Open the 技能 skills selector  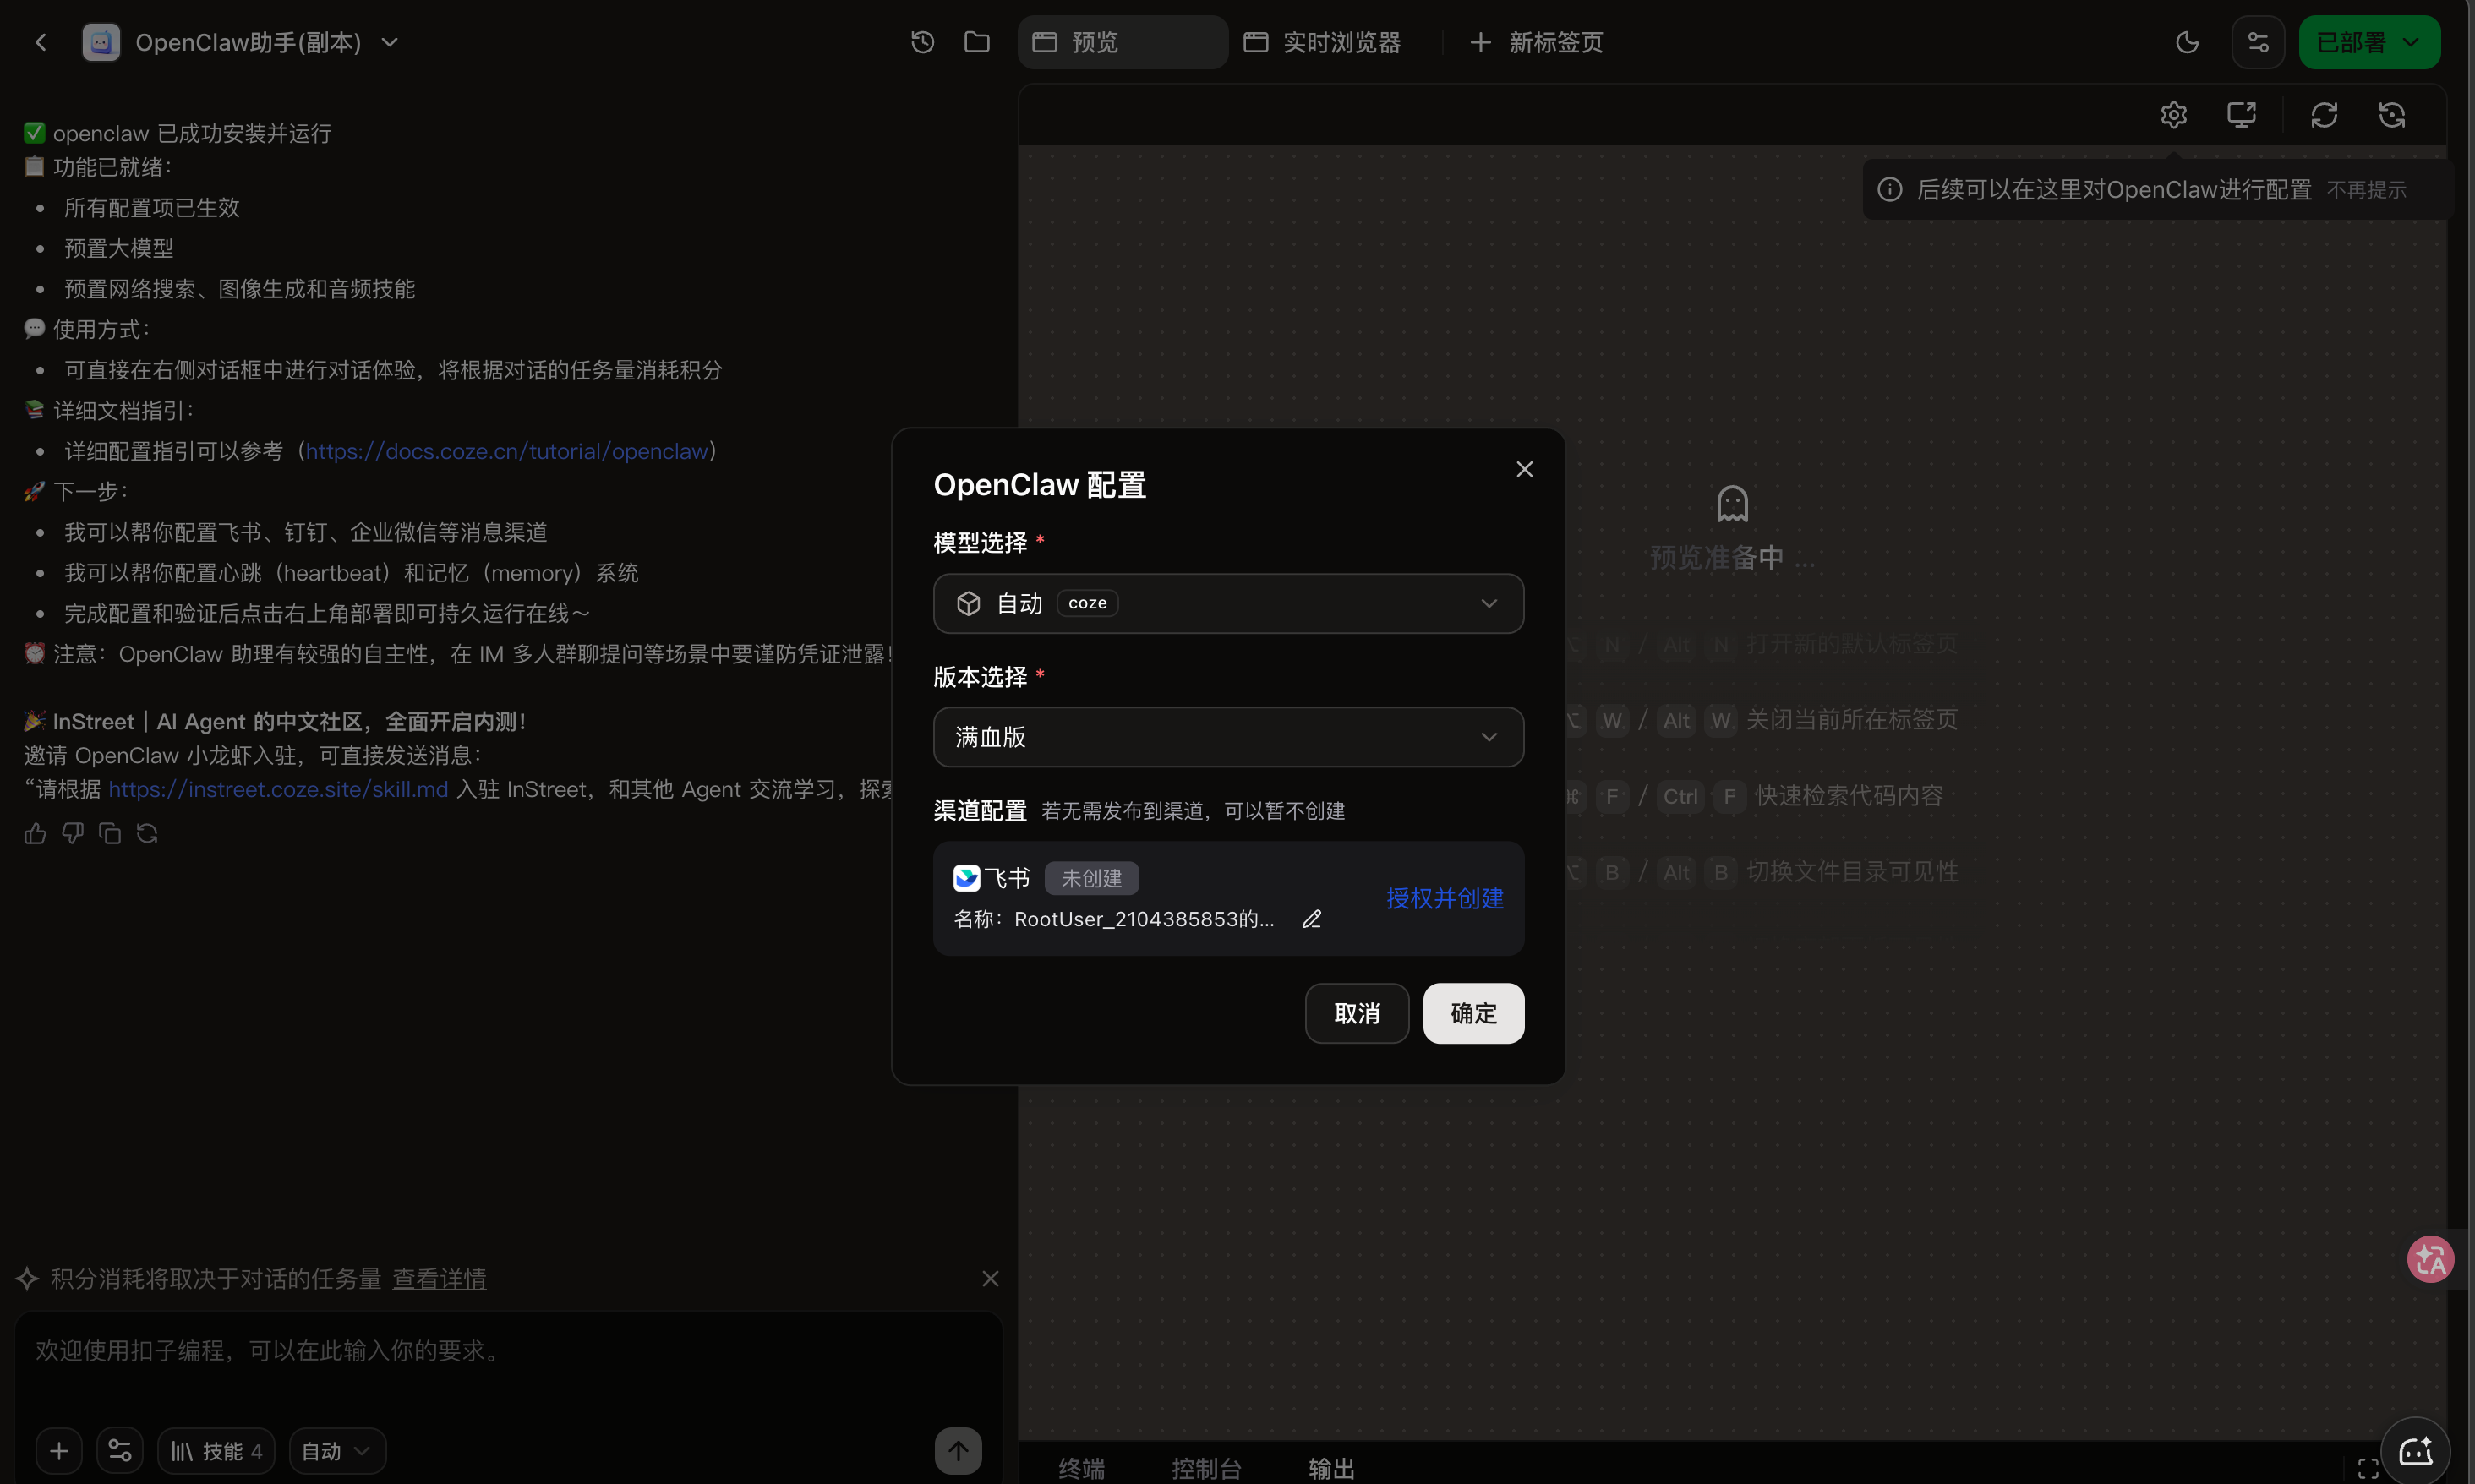pos(216,1450)
